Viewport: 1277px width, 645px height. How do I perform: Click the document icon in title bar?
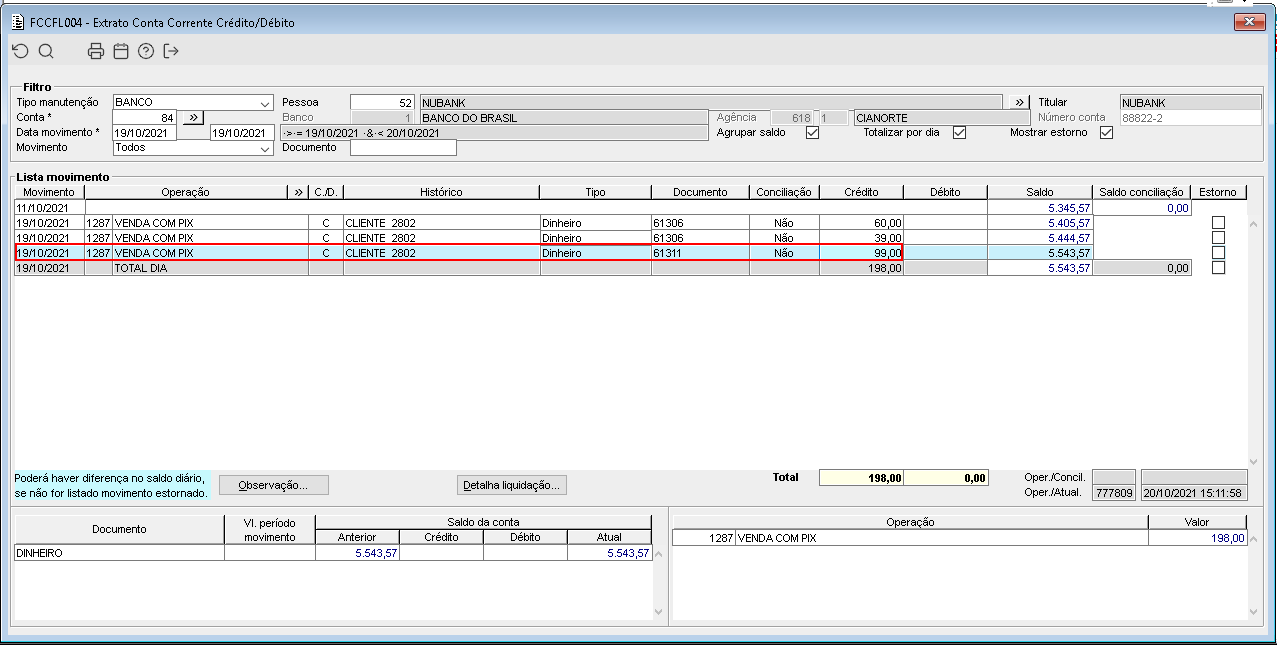(x=17, y=22)
